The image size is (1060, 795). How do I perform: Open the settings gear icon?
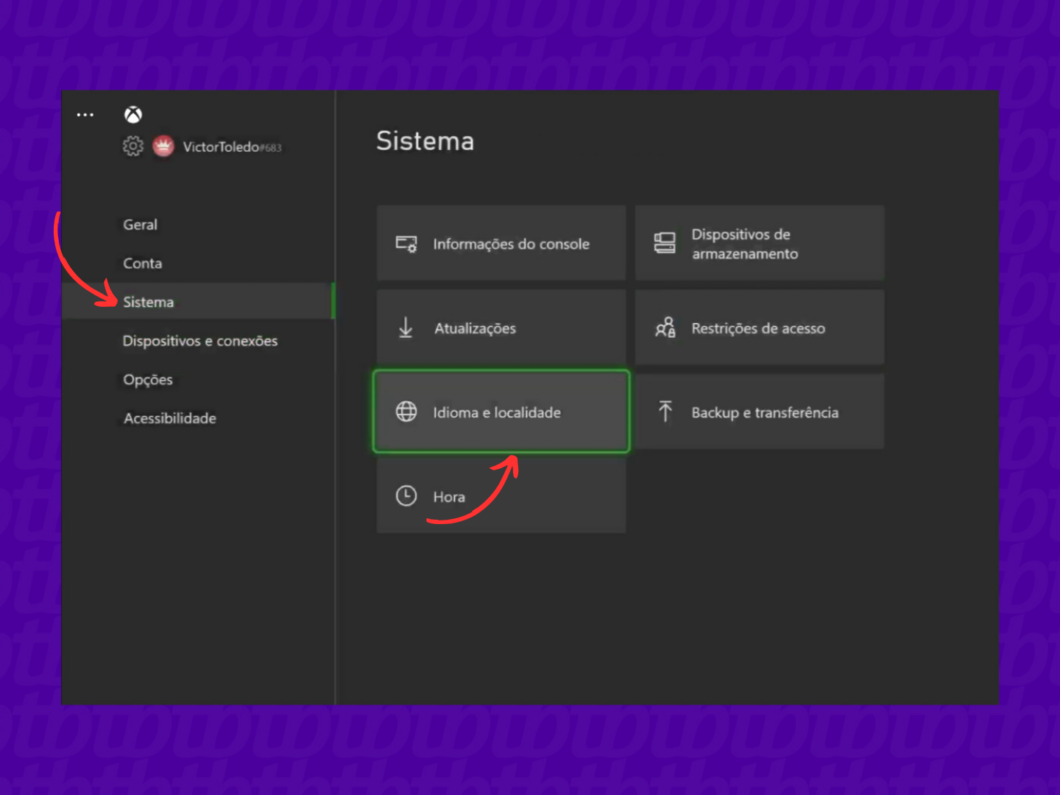pos(133,147)
